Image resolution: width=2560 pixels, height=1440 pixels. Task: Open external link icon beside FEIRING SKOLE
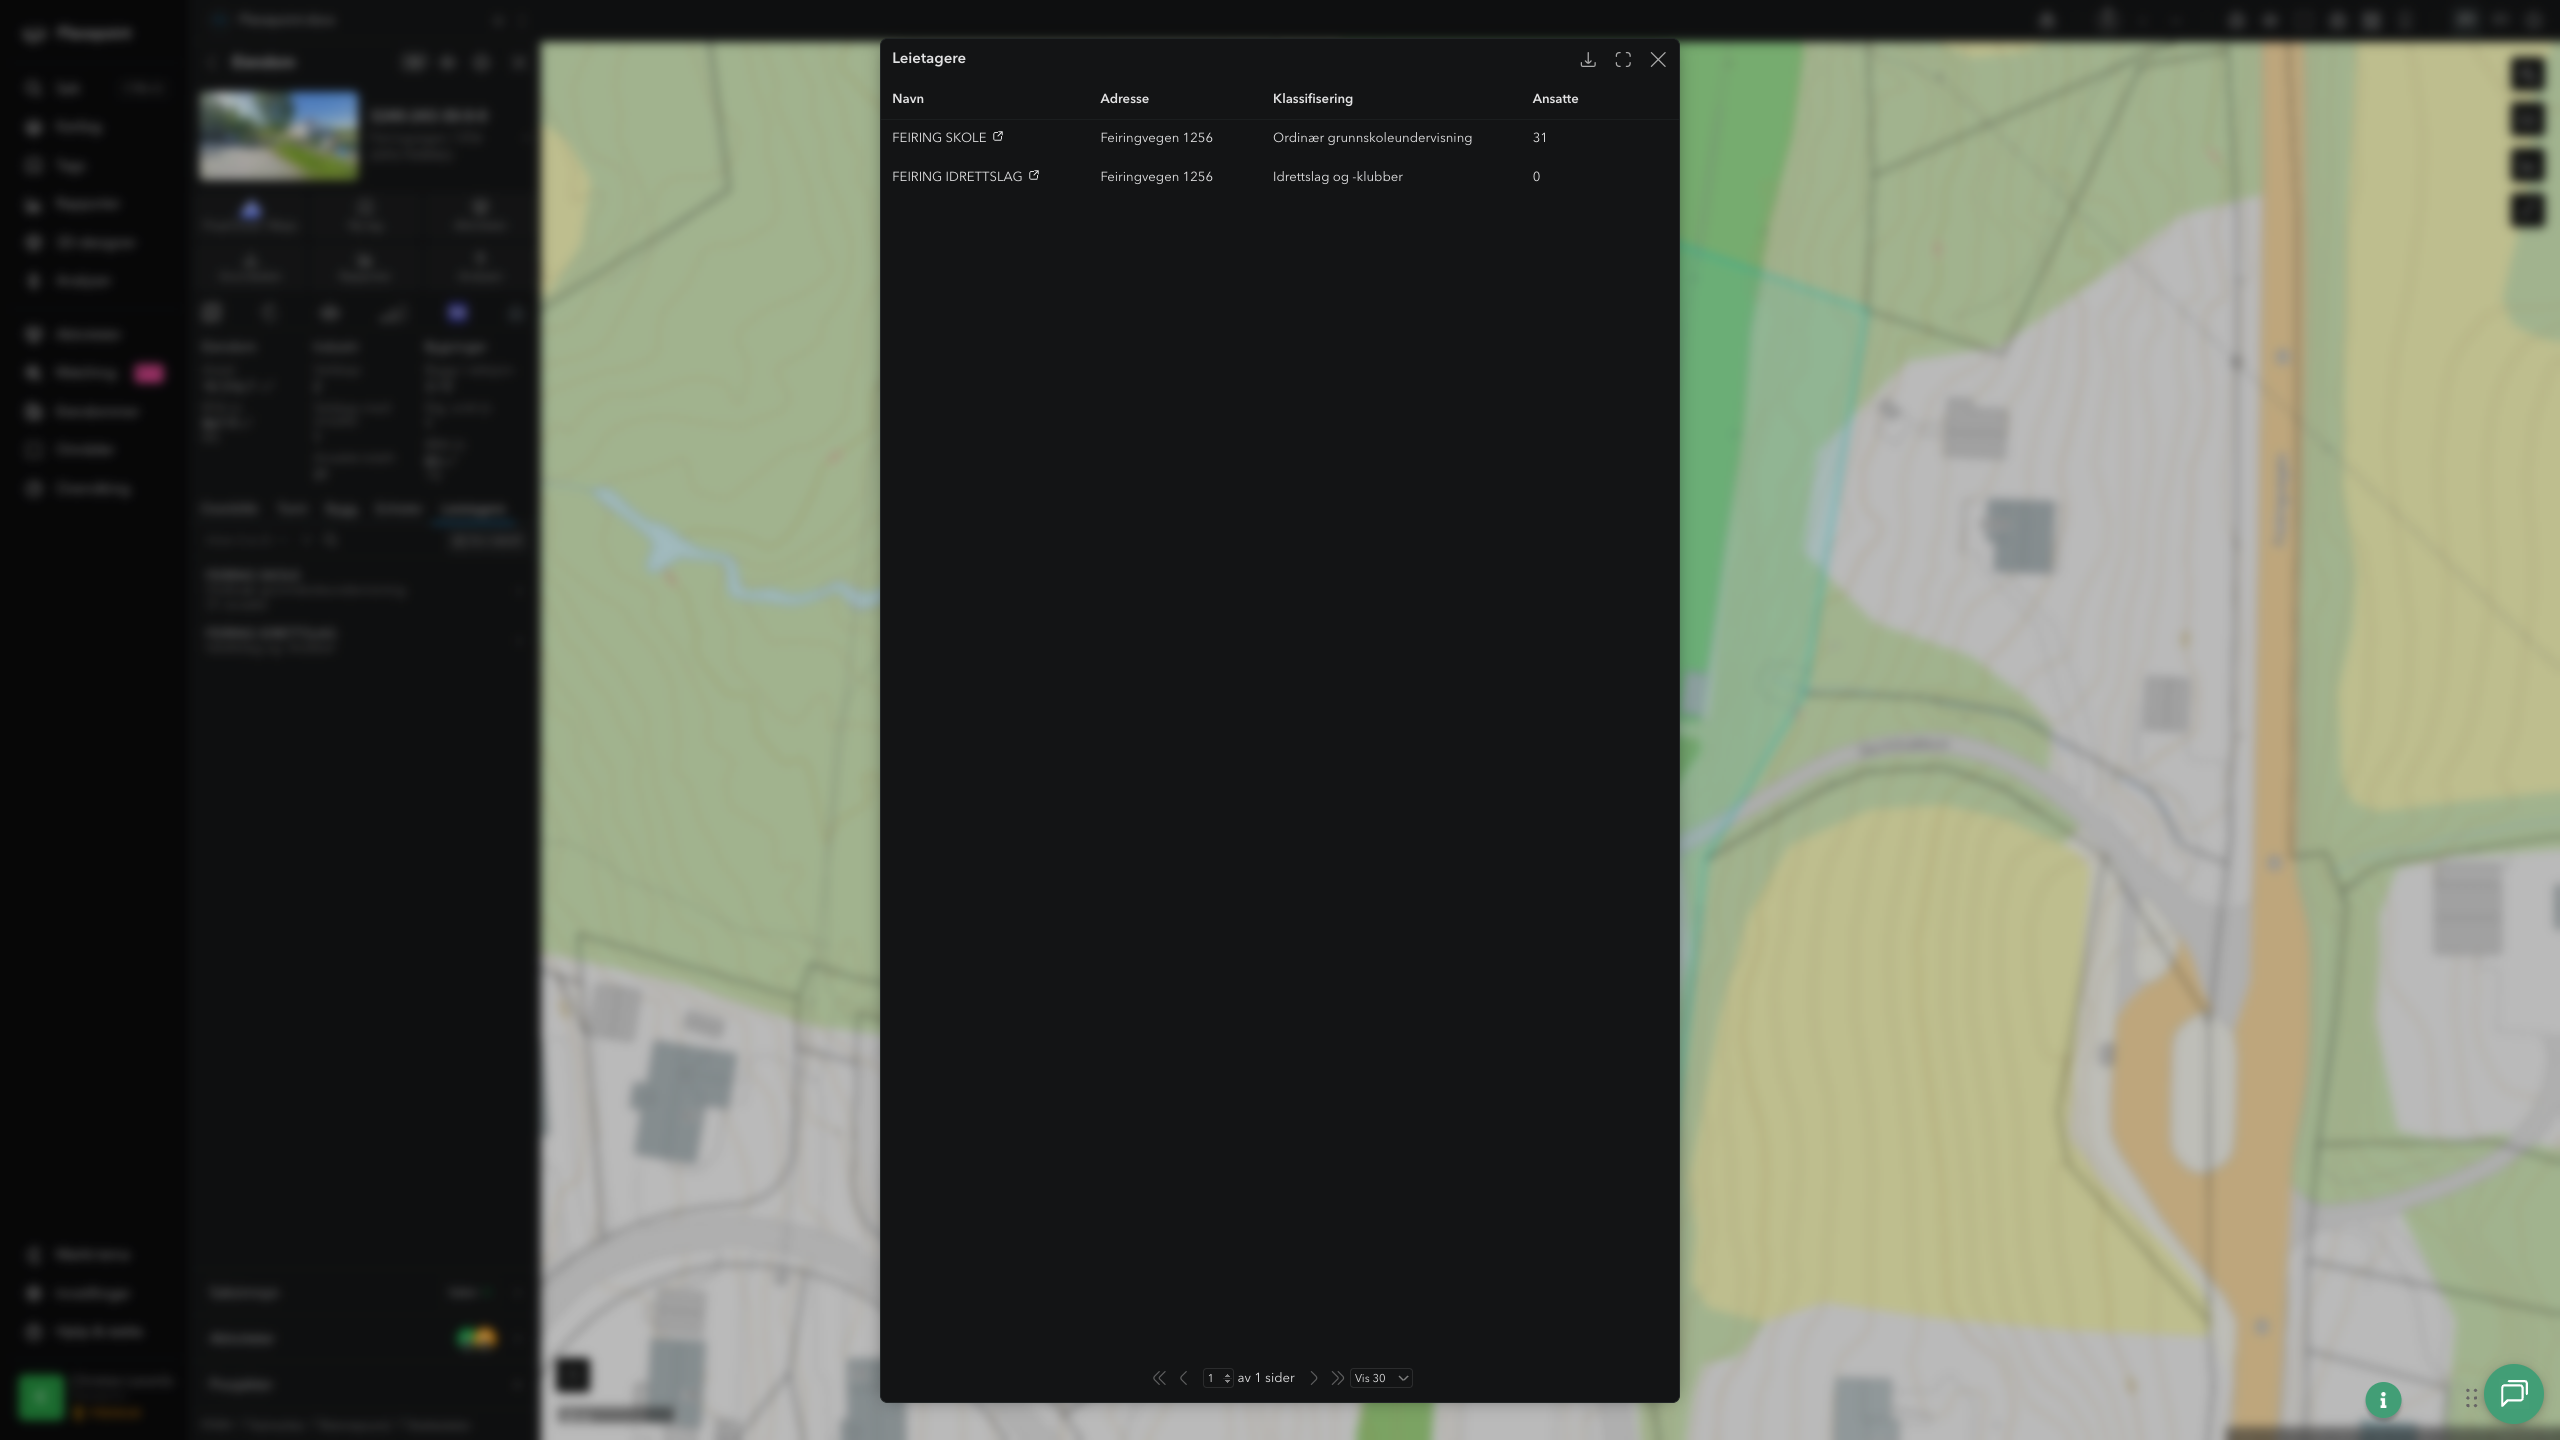(997, 136)
